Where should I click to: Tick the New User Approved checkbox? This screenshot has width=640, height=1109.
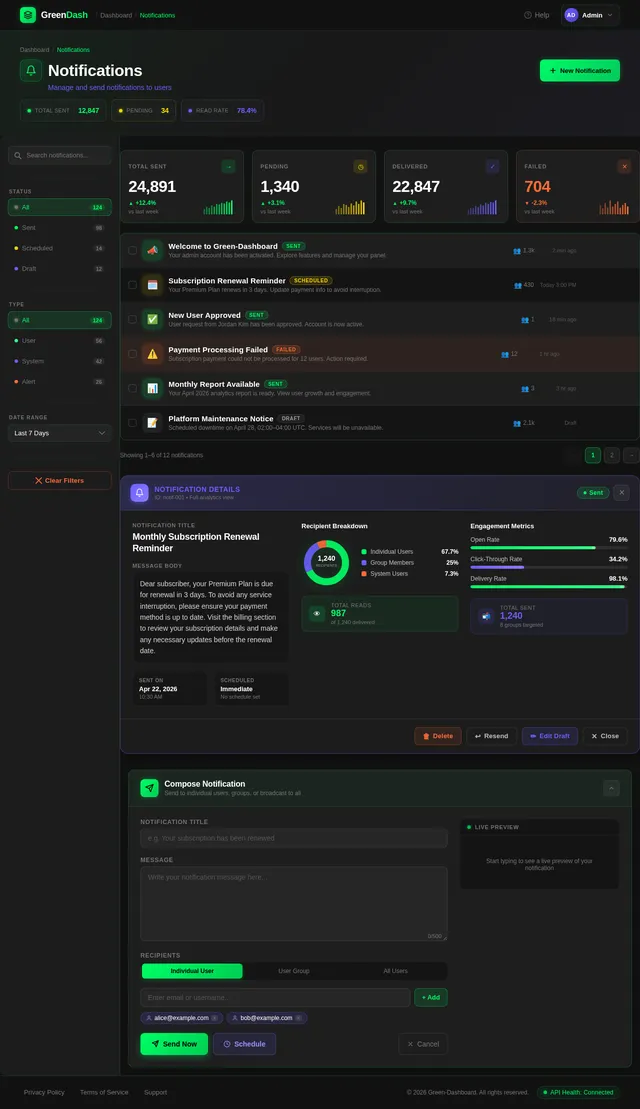[132, 320]
